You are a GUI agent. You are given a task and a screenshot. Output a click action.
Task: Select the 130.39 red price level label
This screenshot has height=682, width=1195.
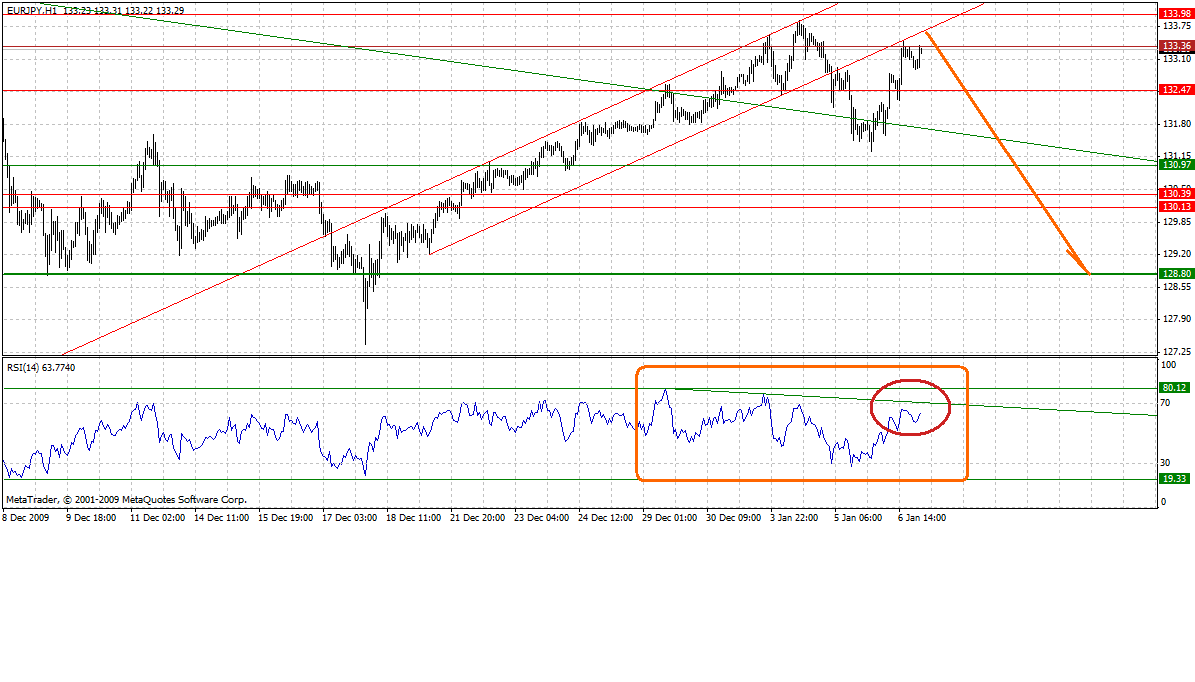point(1176,194)
